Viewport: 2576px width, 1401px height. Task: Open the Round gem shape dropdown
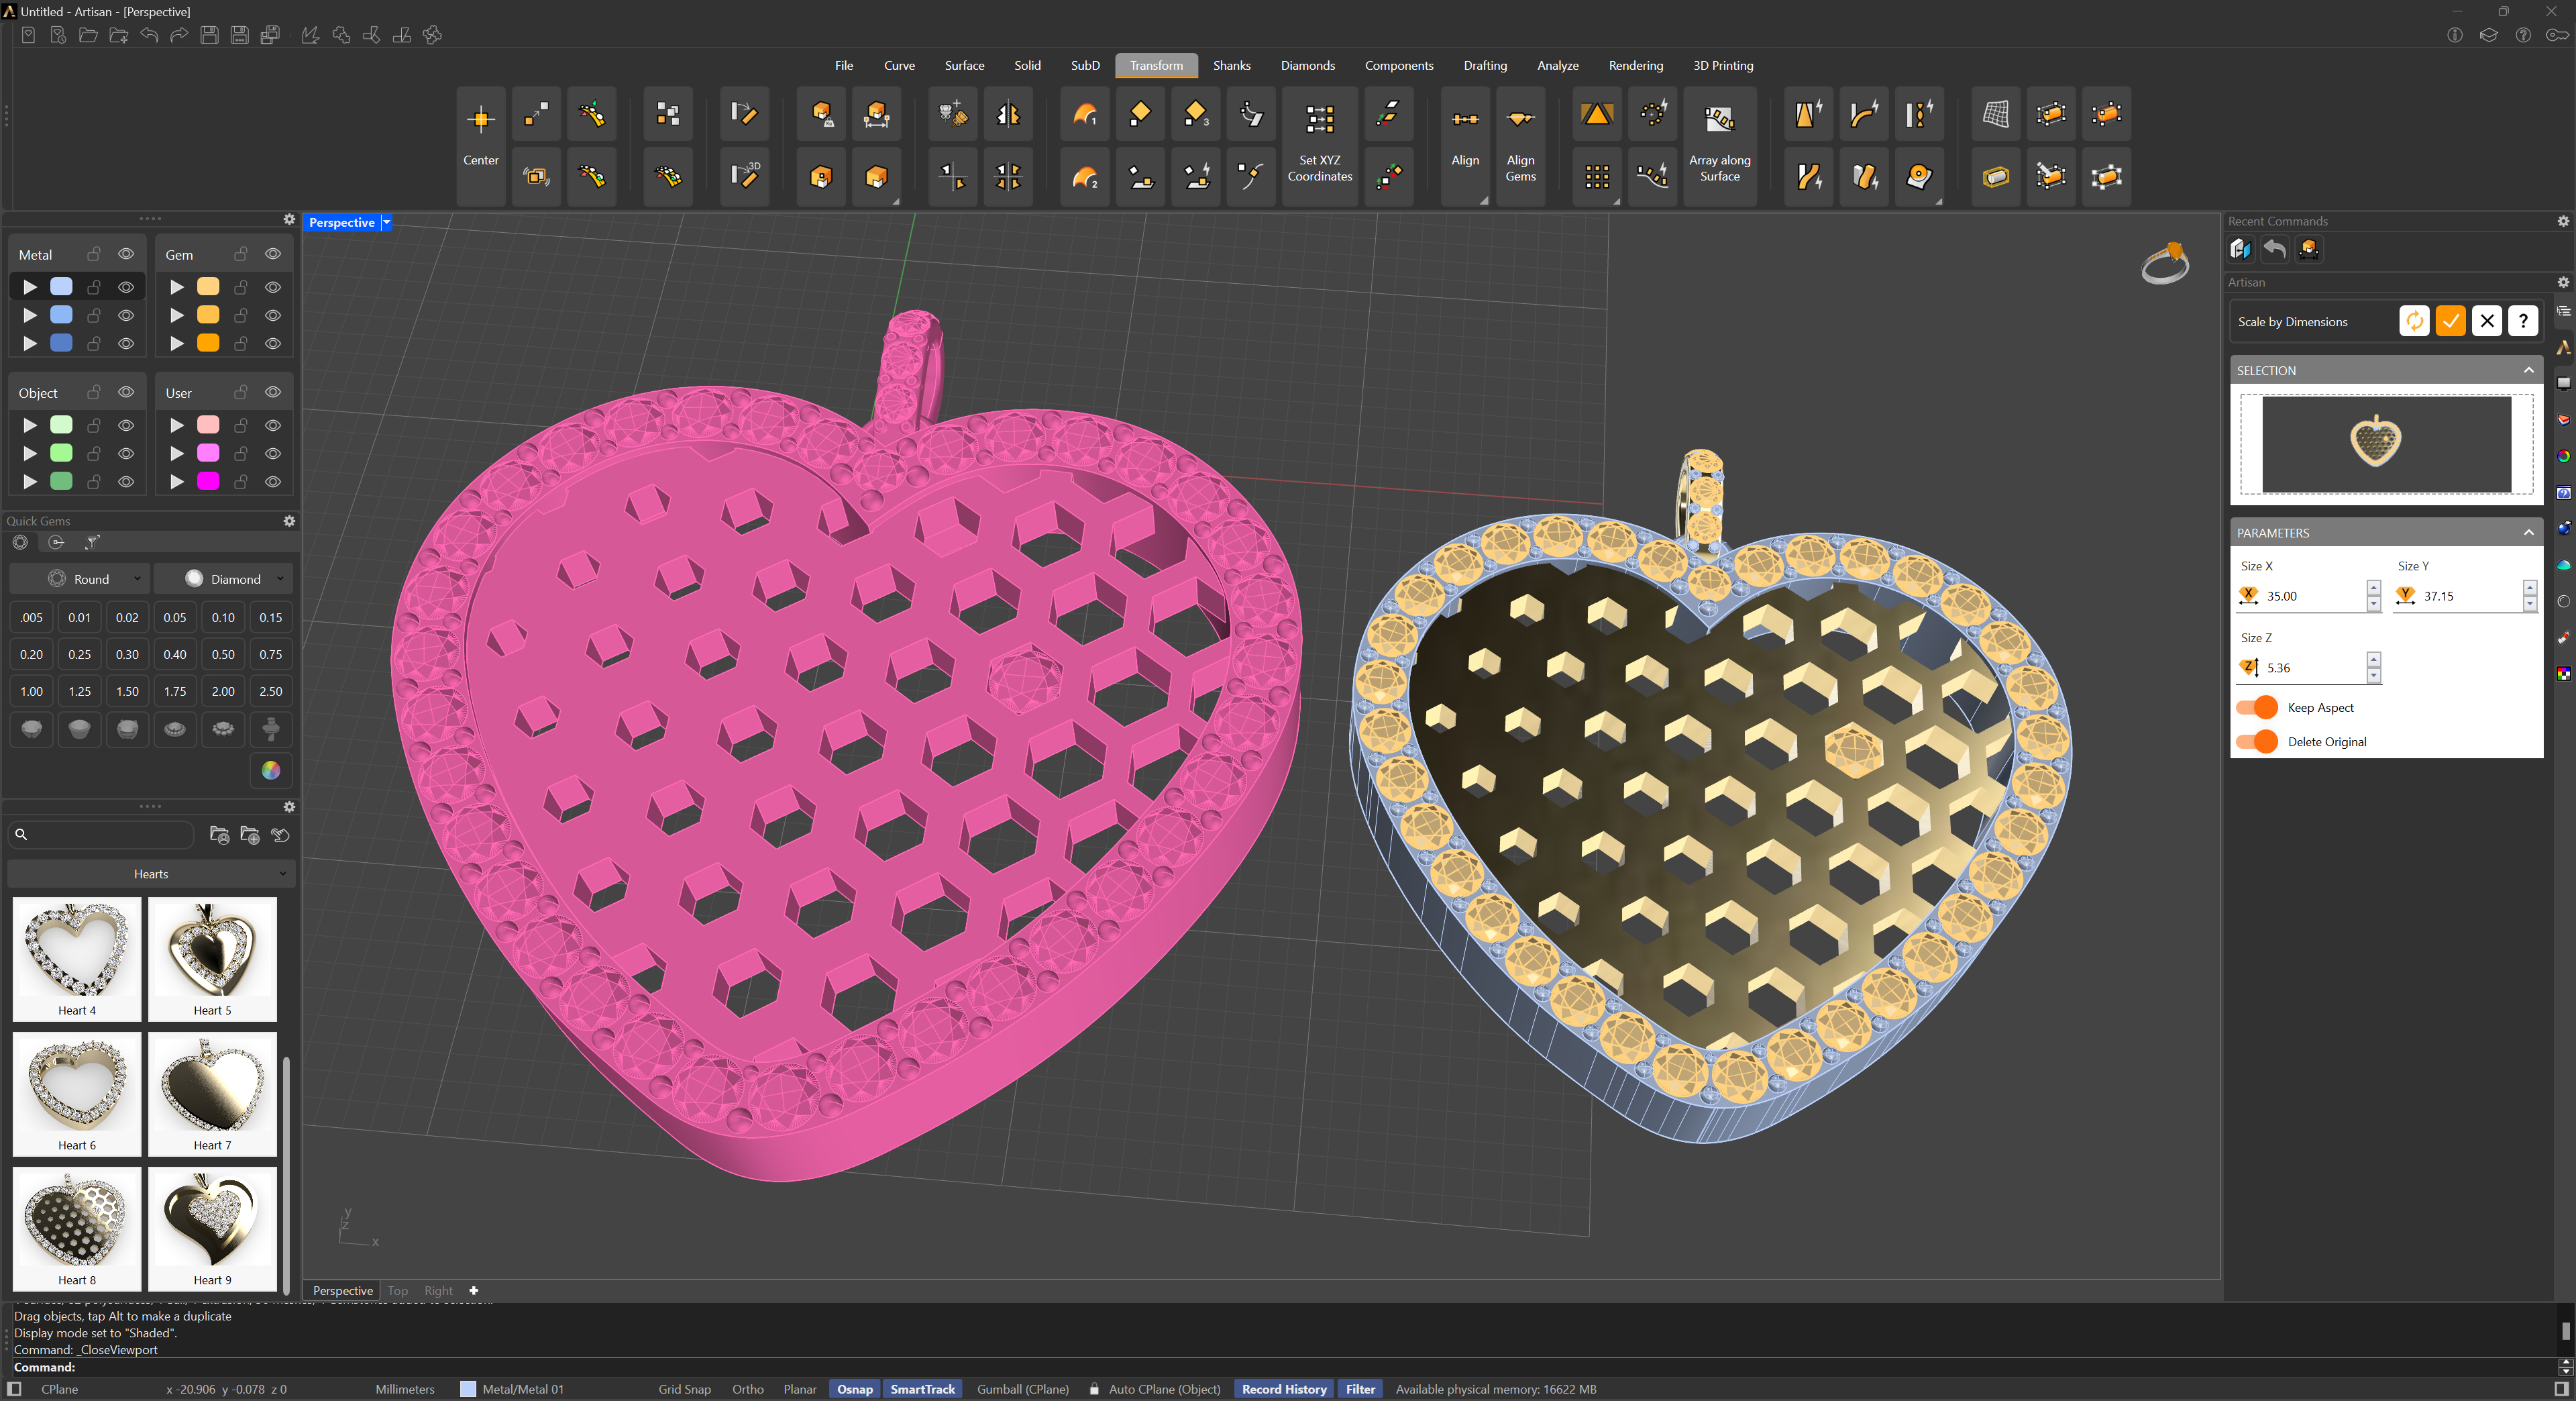pyautogui.click(x=80, y=579)
